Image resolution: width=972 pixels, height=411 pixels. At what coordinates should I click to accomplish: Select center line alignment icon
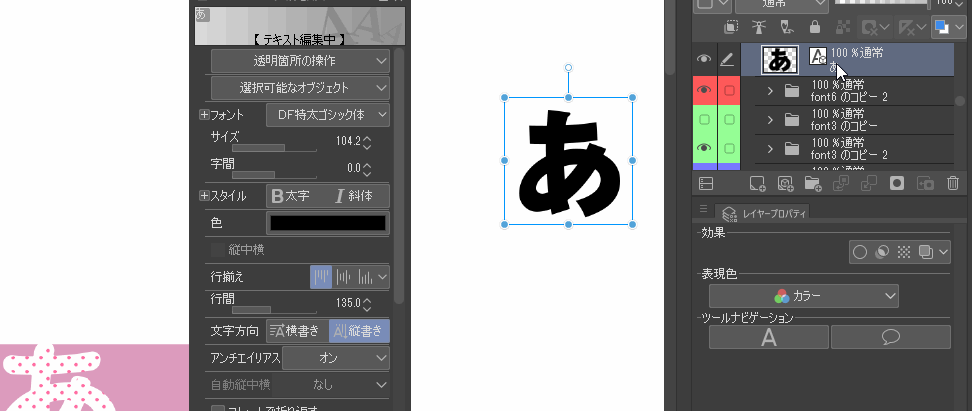click(343, 277)
